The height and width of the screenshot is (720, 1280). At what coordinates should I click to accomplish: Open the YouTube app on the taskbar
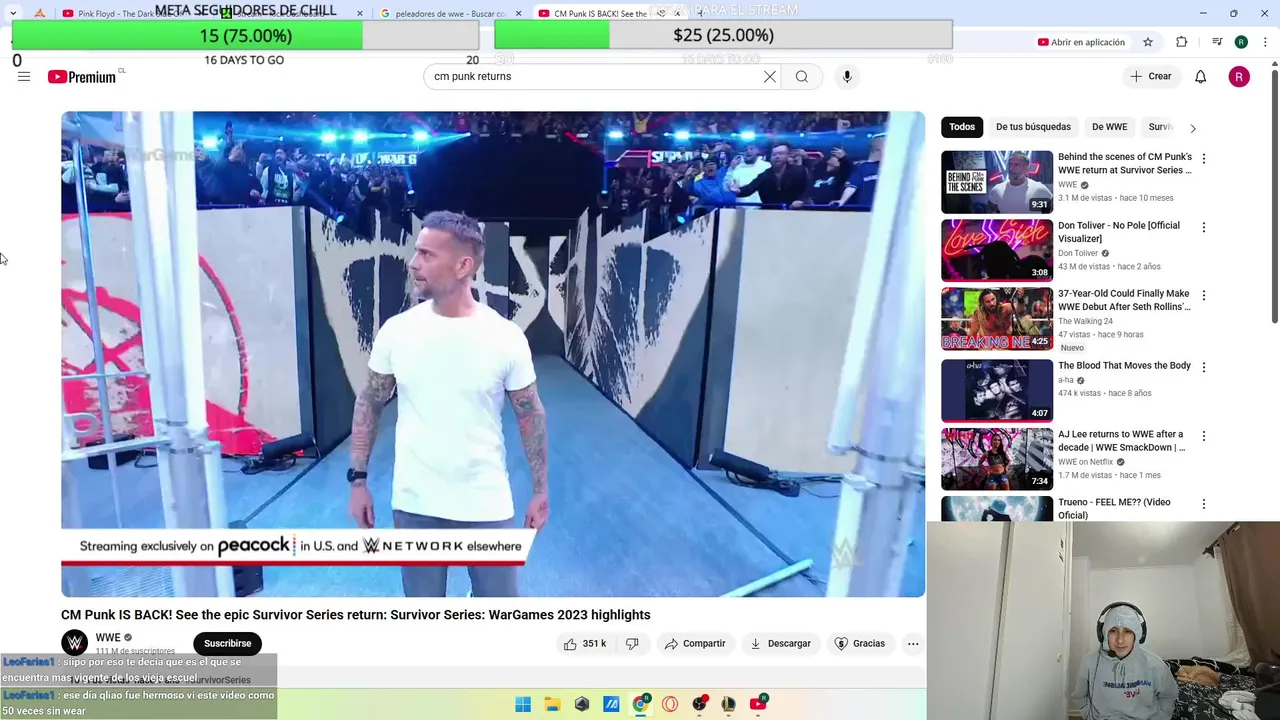point(758,704)
